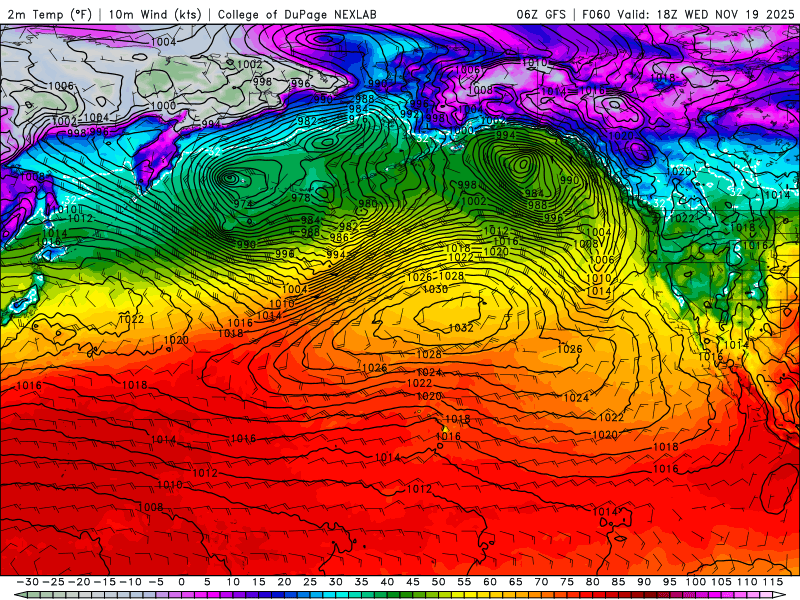The height and width of the screenshot is (600, 800).
Task: Click the 45 value on the color scale
Action: (413, 582)
